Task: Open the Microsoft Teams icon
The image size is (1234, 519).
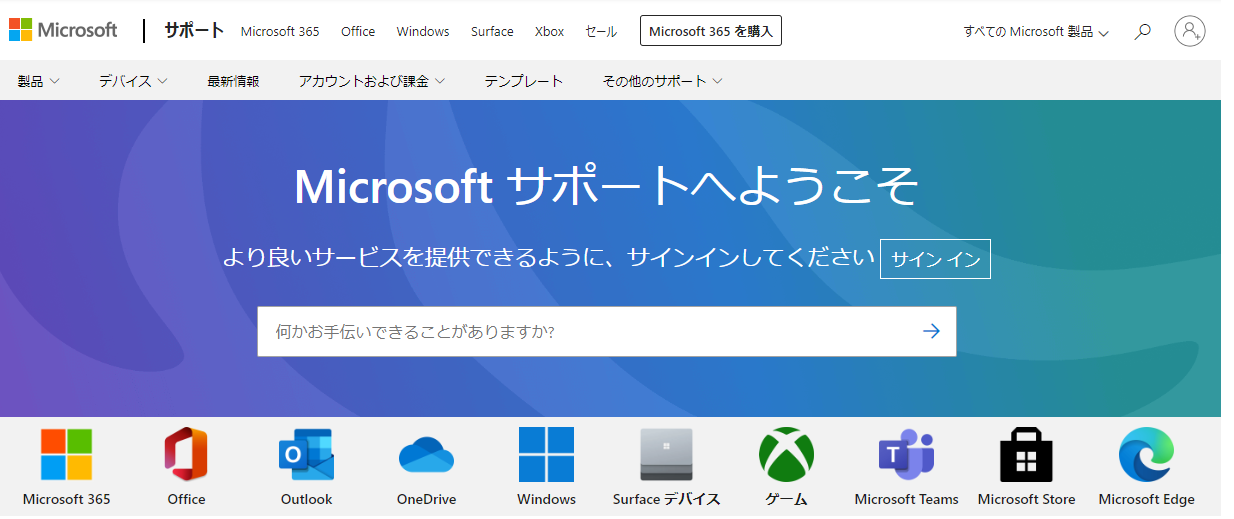Action: point(906,456)
